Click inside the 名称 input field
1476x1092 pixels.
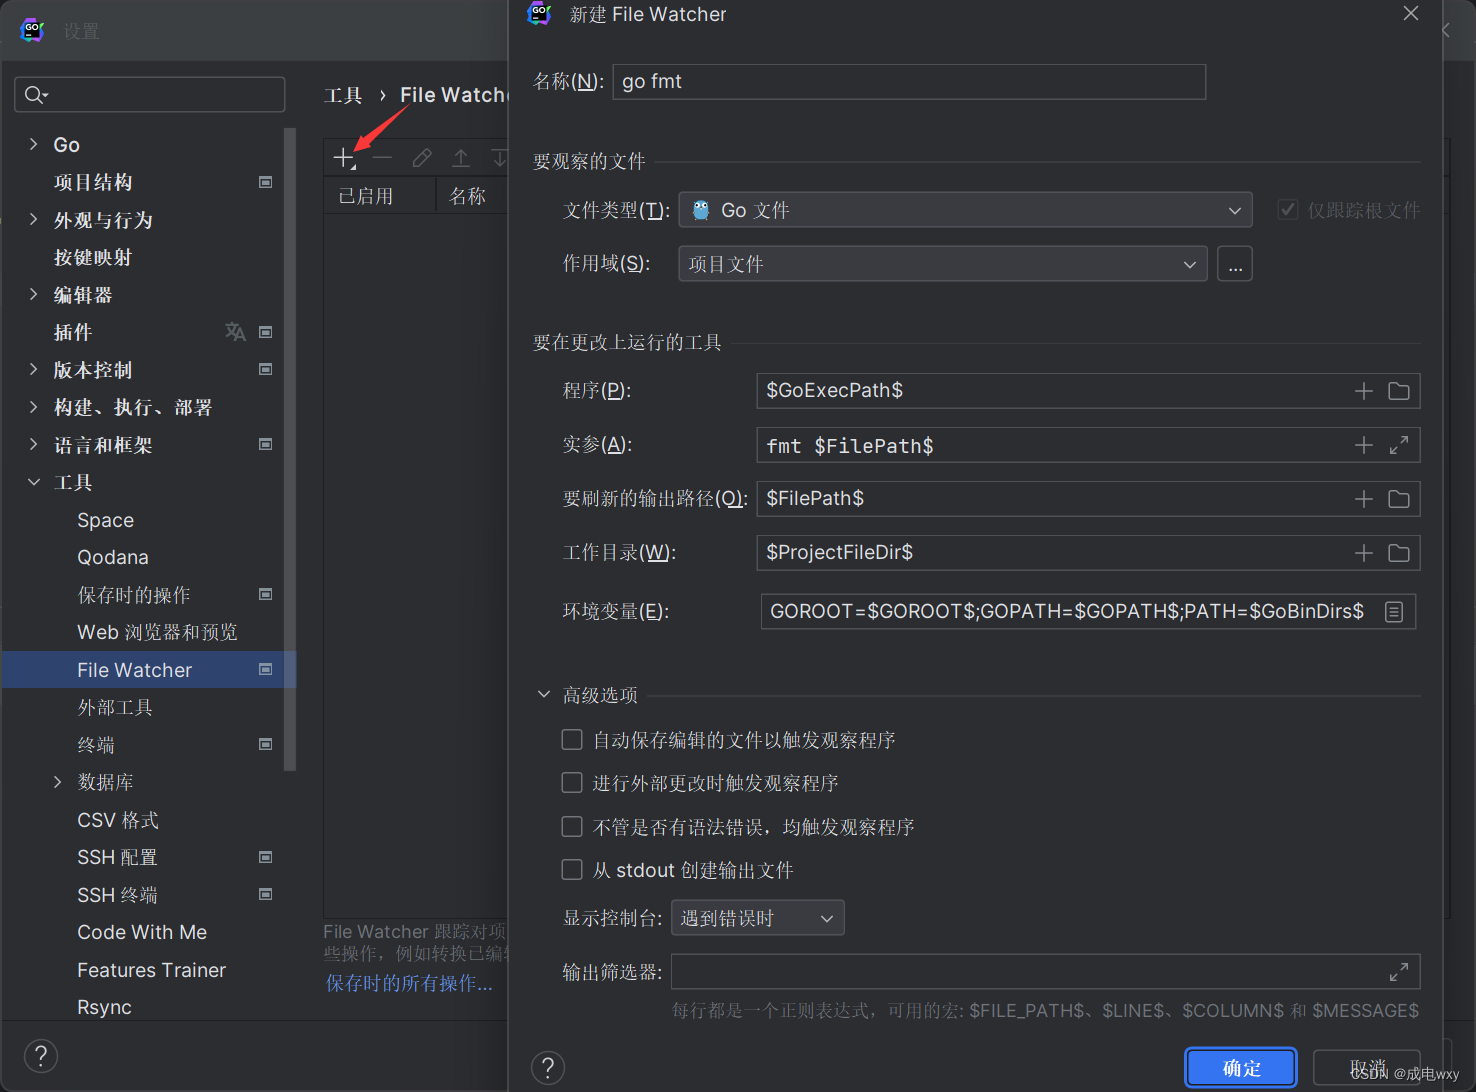907,81
